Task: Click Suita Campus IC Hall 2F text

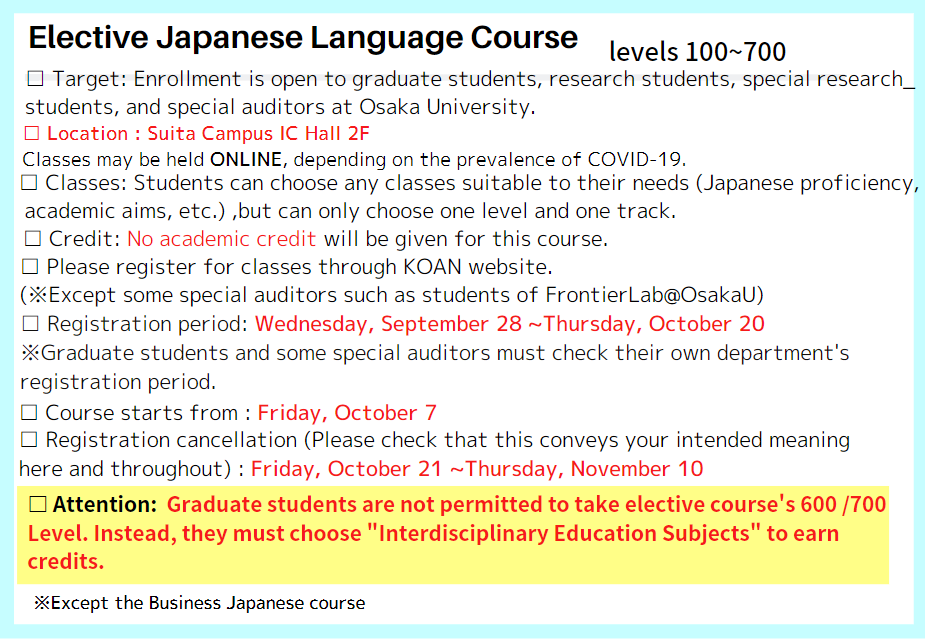Action: [x=258, y=133]
